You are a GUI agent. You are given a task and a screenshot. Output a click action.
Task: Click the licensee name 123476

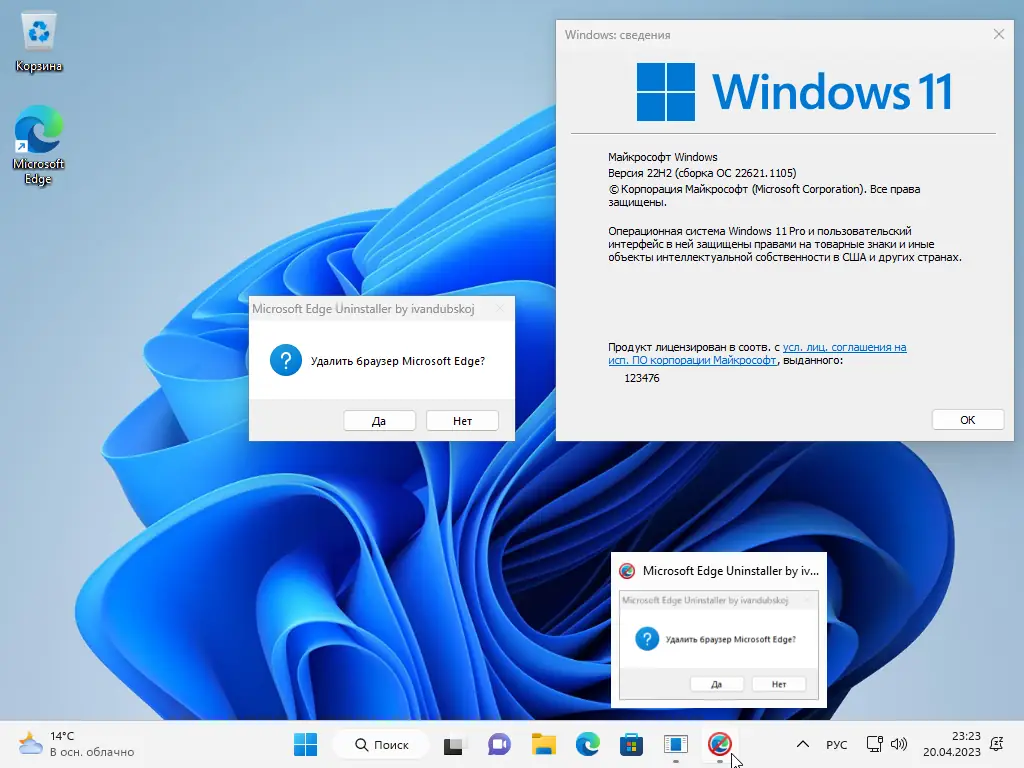click(642, 378)
